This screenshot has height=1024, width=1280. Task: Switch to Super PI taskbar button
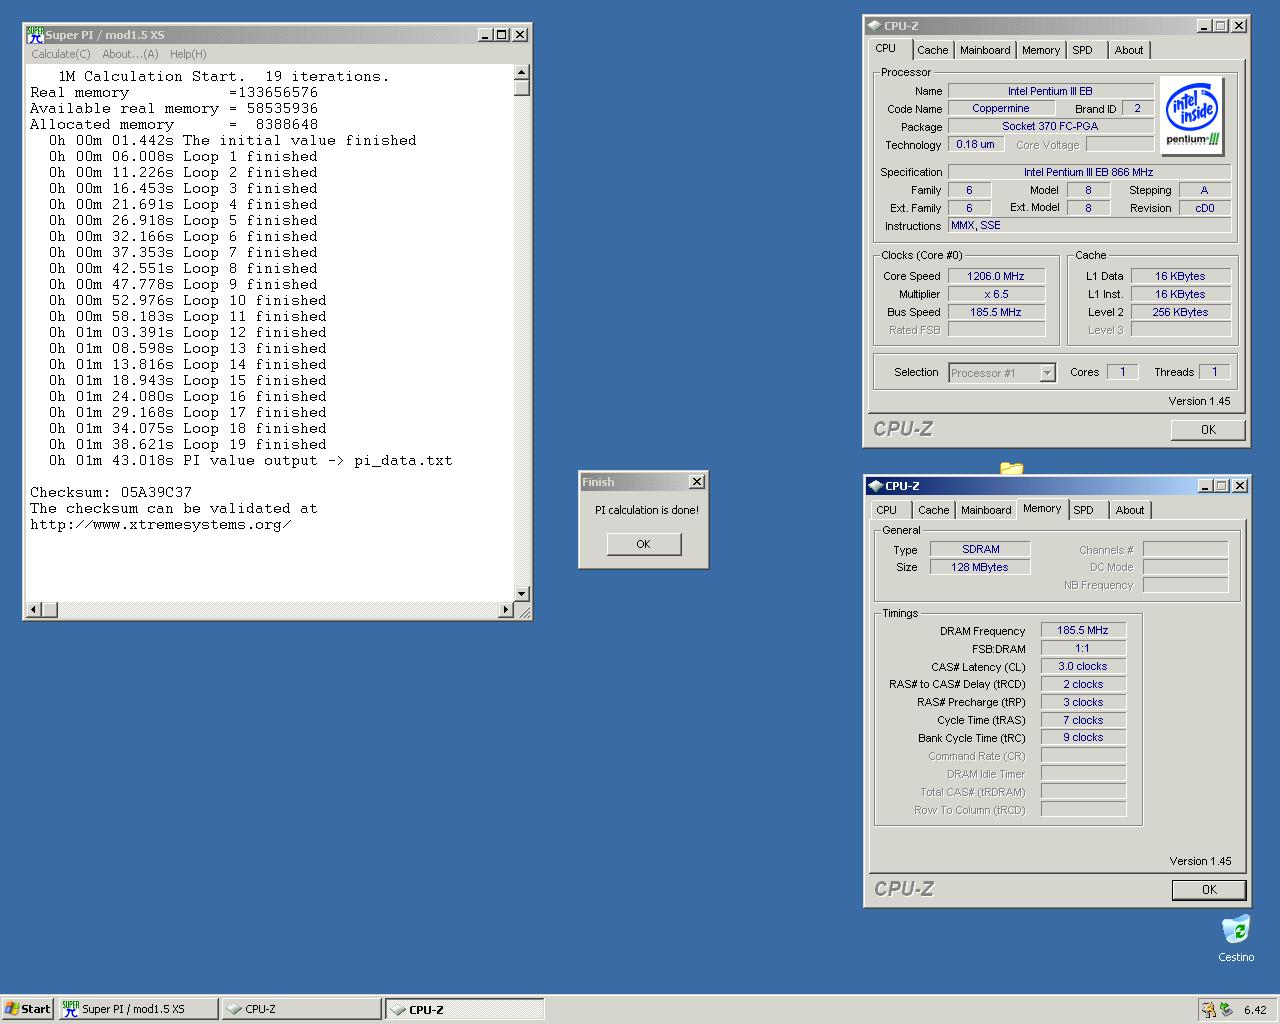(138, 1009)
